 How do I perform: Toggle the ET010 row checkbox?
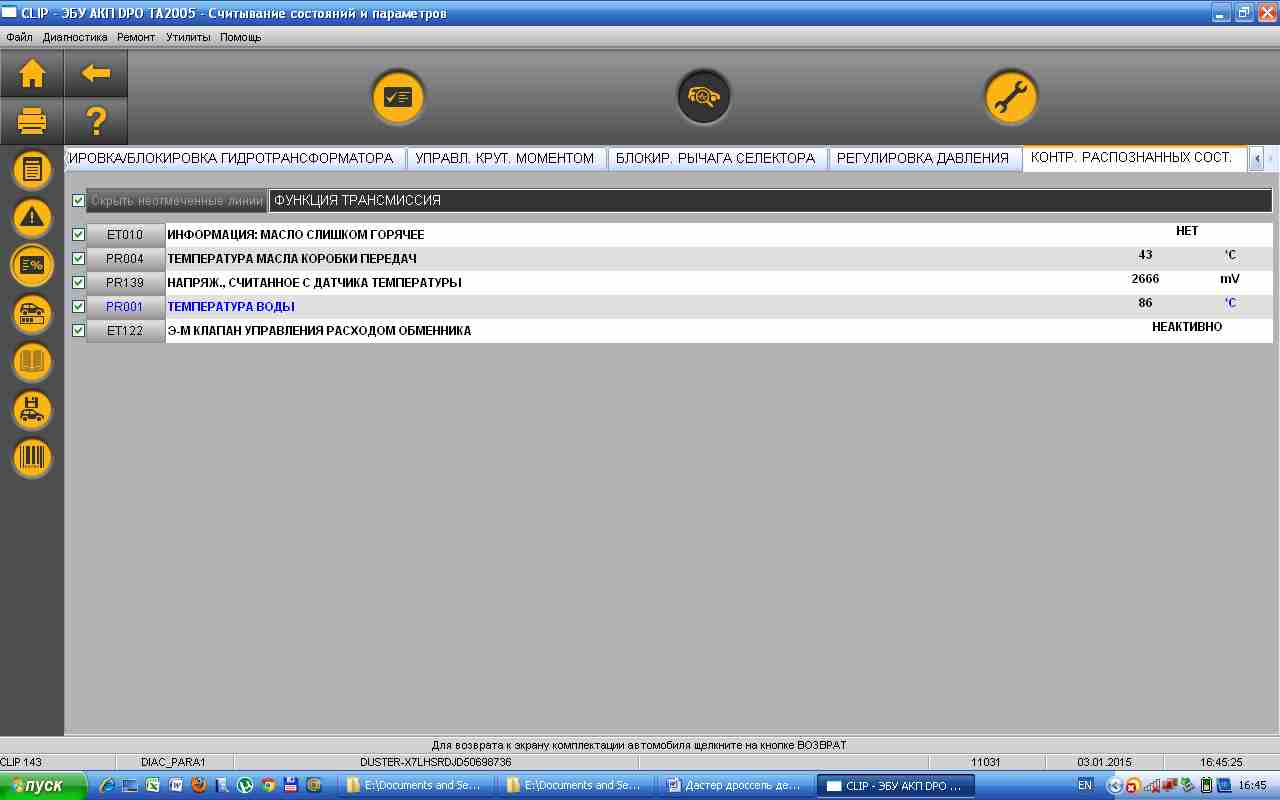point(79,235)
